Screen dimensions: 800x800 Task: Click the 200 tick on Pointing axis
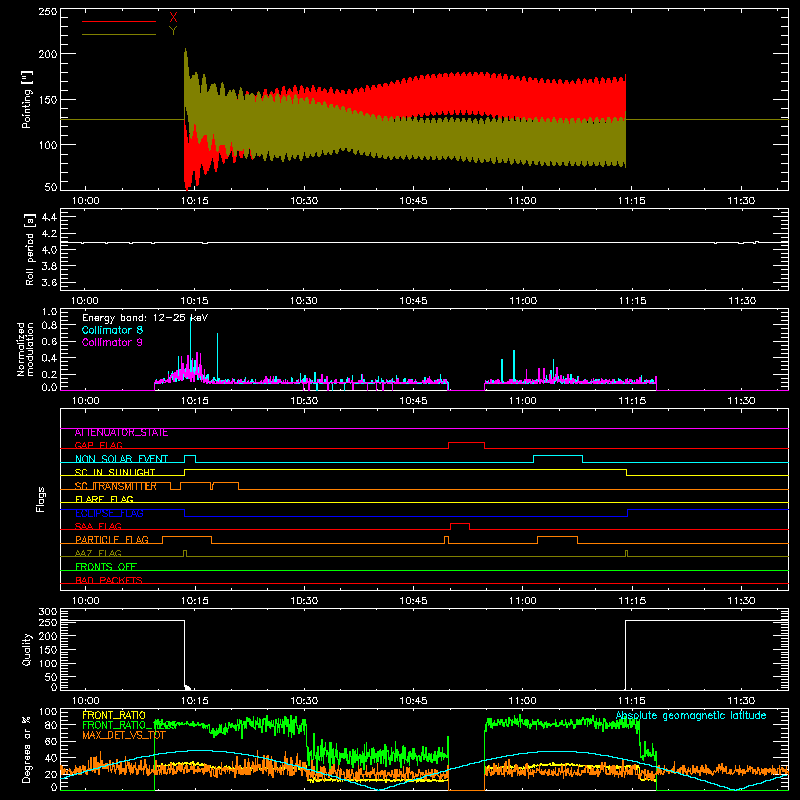point(47,54)
